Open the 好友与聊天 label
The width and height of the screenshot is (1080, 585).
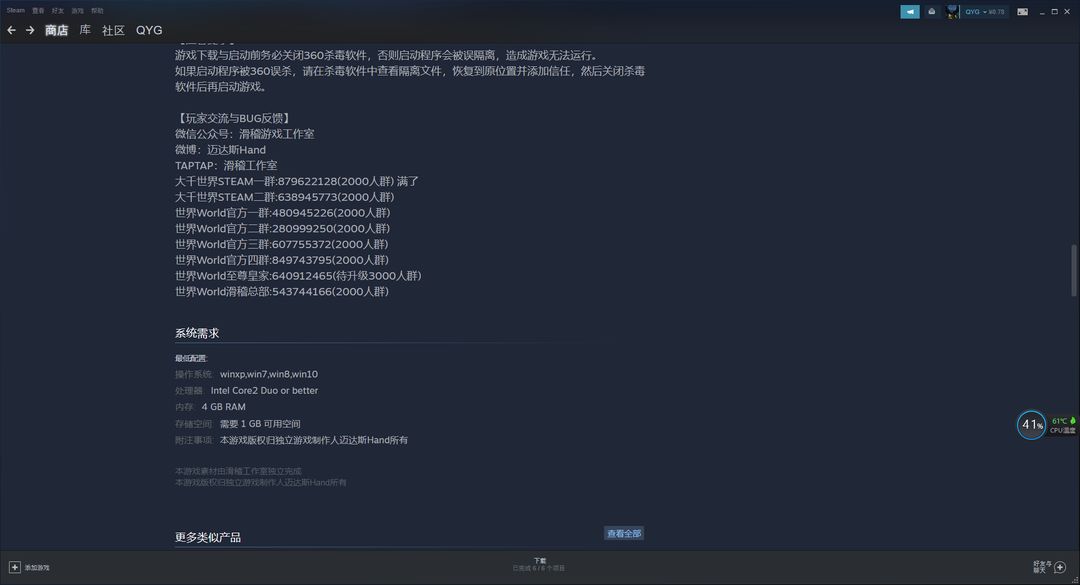pos(1041,567)
